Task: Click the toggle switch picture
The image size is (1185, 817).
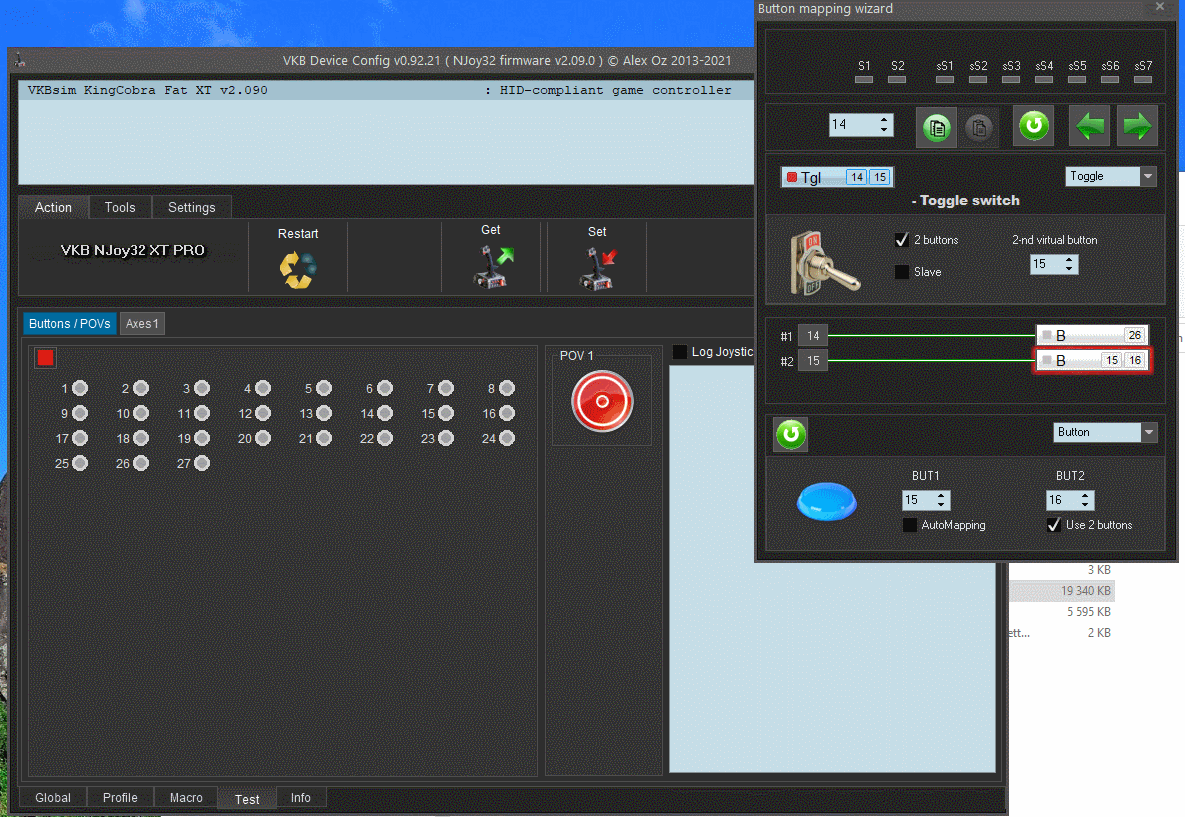Action: pos(823,263)
